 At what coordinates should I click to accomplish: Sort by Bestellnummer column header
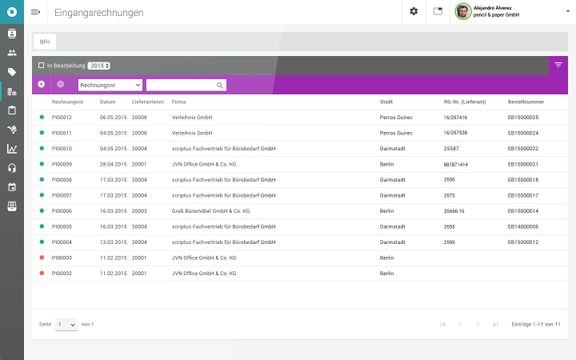point(526,102)
